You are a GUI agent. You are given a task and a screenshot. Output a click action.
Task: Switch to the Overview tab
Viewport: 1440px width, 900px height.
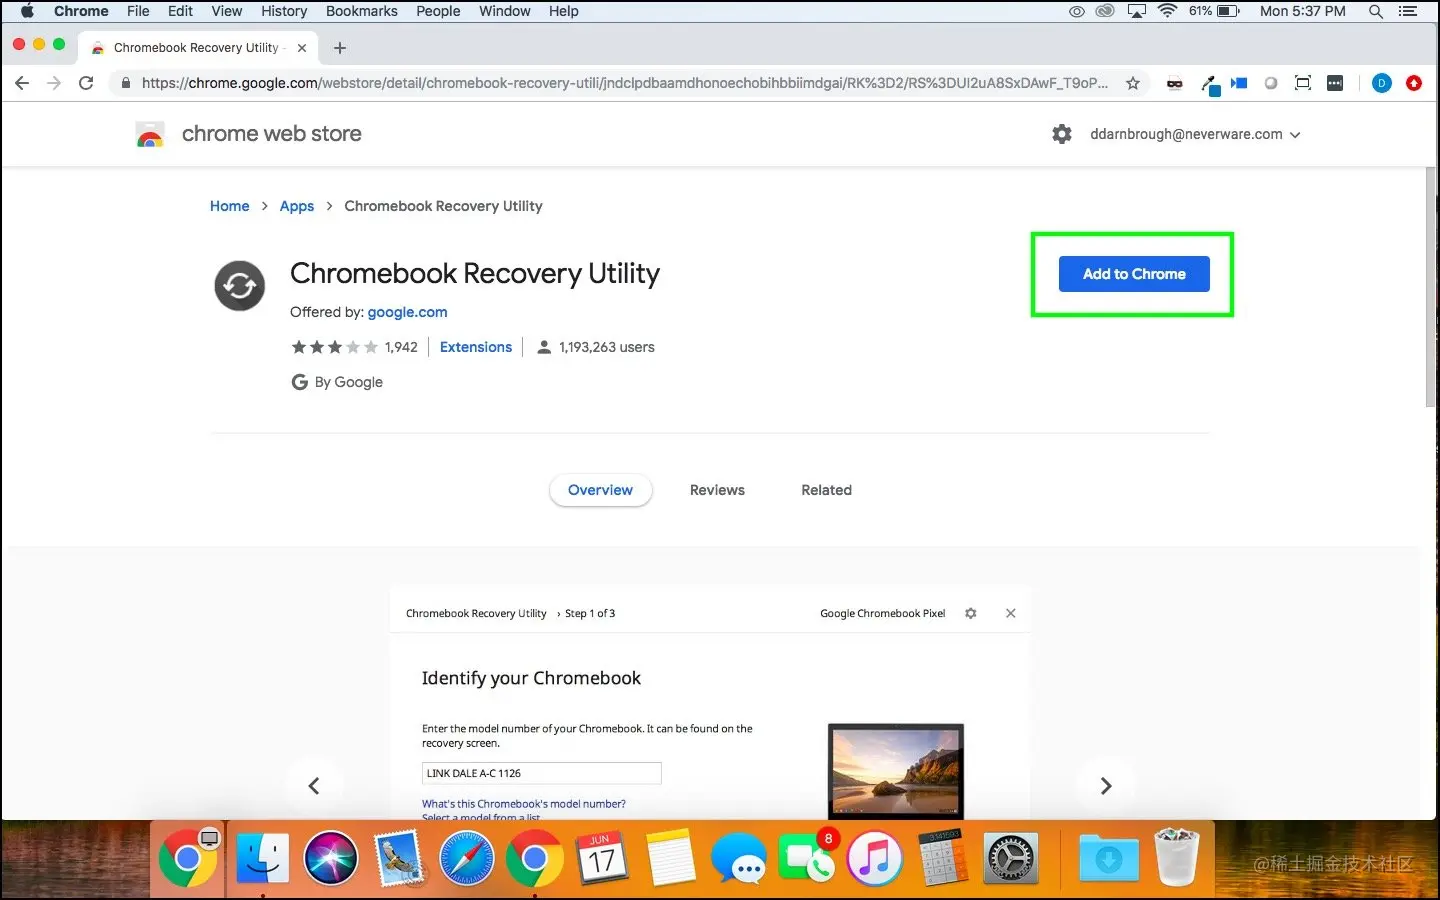600,490
